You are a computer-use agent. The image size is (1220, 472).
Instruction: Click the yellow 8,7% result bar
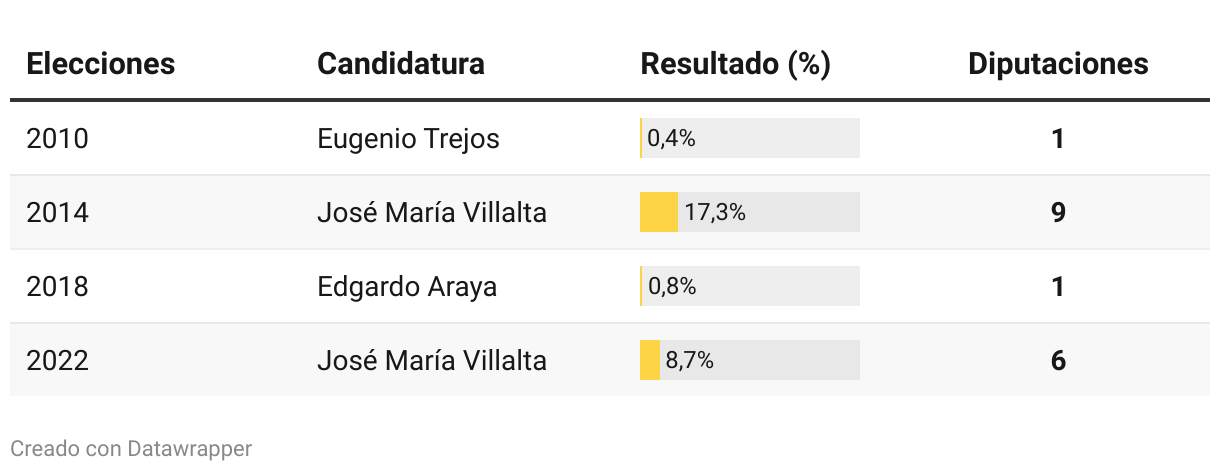coord(650,360)
